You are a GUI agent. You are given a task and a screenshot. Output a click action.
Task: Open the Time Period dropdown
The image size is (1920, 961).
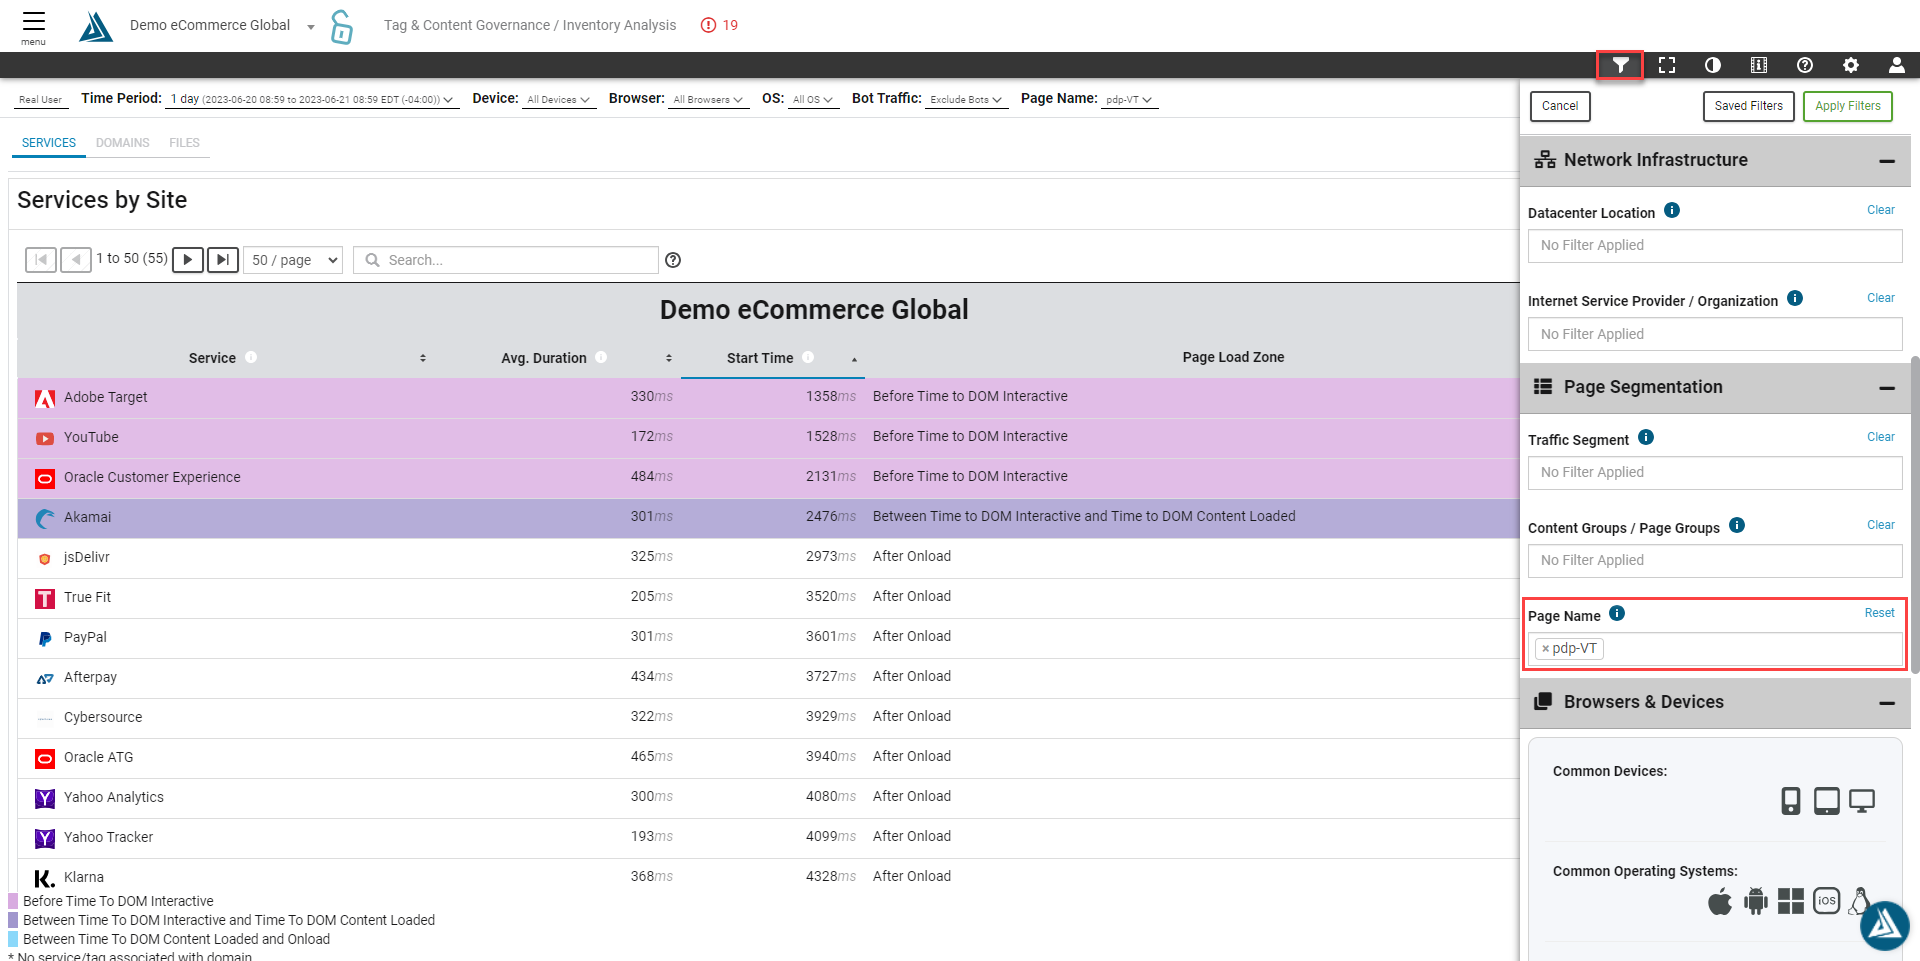tap(312, 99)
